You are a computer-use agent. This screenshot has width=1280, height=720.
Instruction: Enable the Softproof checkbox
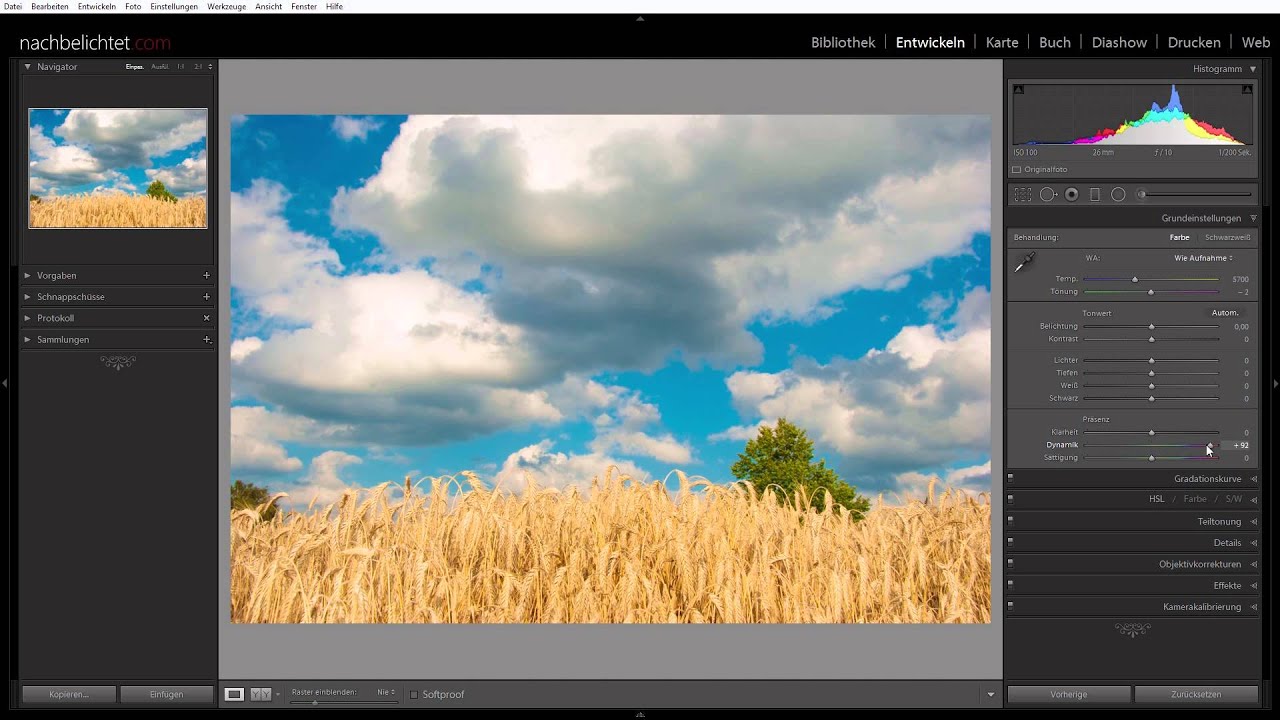click(x=414, y=694)
